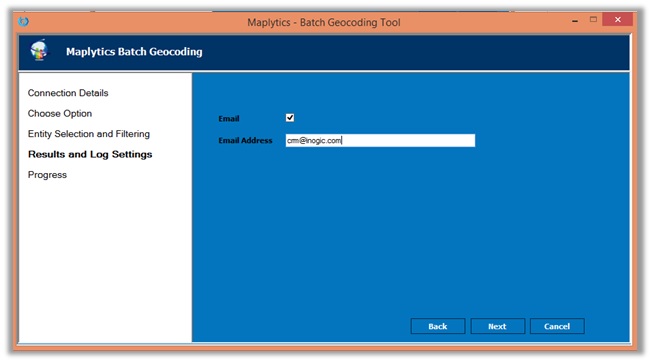The image size is (650, 362).
Task: Proceed with the Next button
Action: 497,326
